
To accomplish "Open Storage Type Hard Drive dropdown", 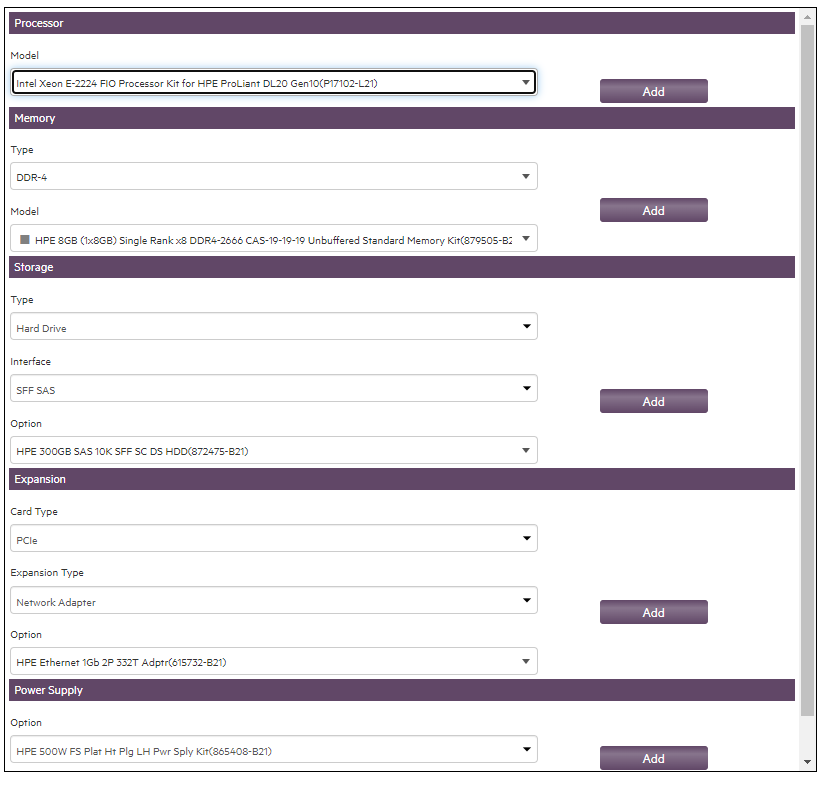I will click(274, 327).
